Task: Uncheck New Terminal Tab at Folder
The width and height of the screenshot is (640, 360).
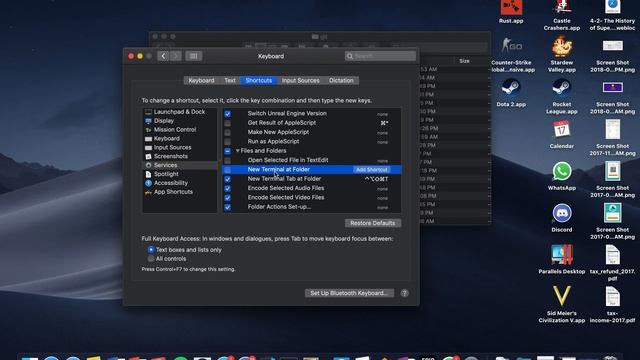Action: [x=227, y=179]
